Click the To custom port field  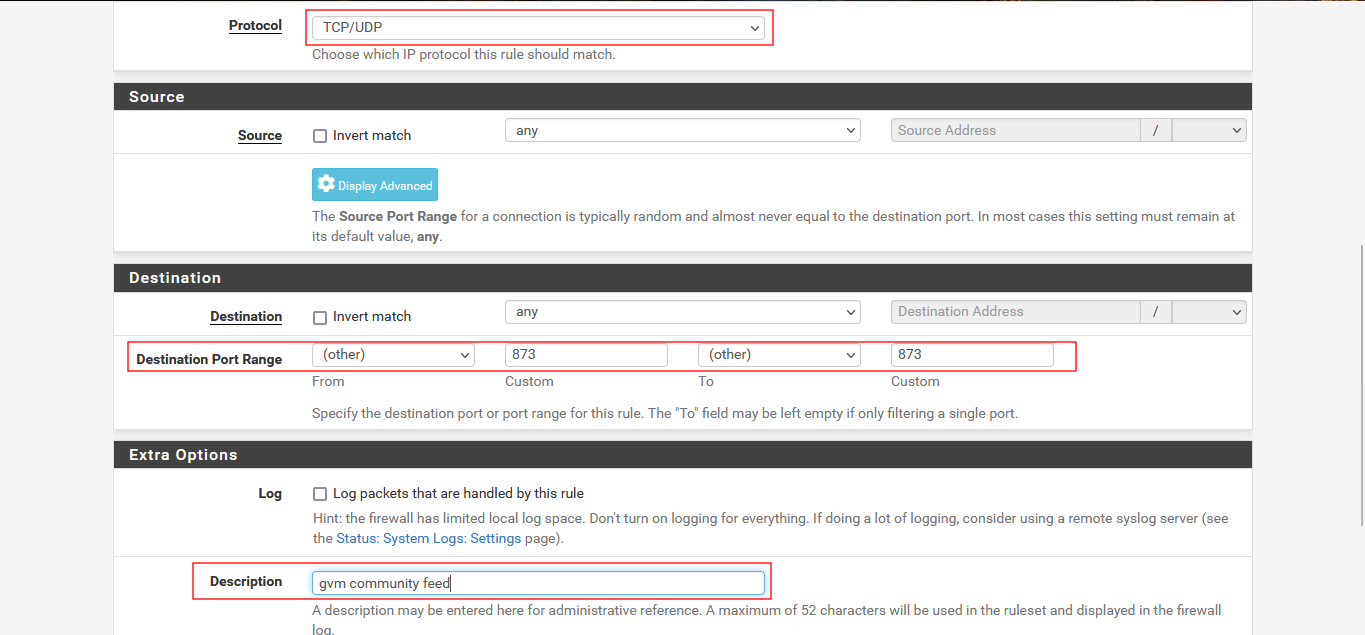click(972, 355)
